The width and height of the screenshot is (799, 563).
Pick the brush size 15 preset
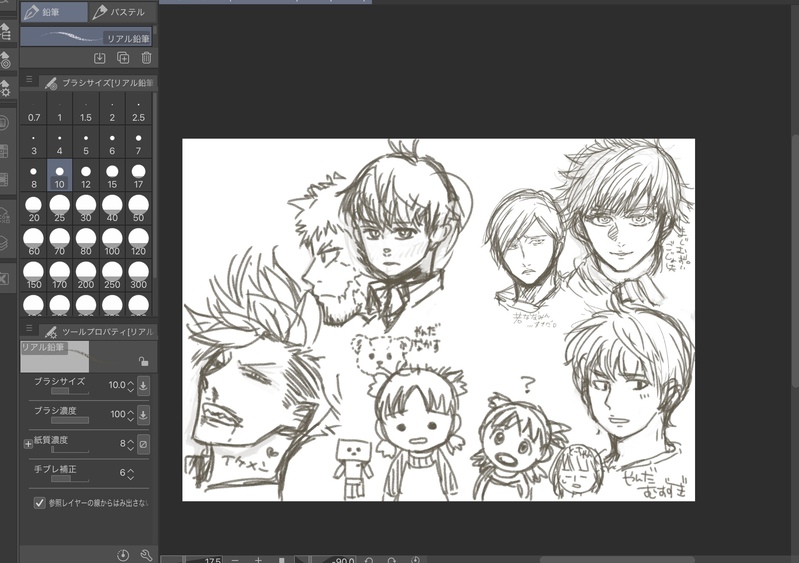click(x=112, y=175)
